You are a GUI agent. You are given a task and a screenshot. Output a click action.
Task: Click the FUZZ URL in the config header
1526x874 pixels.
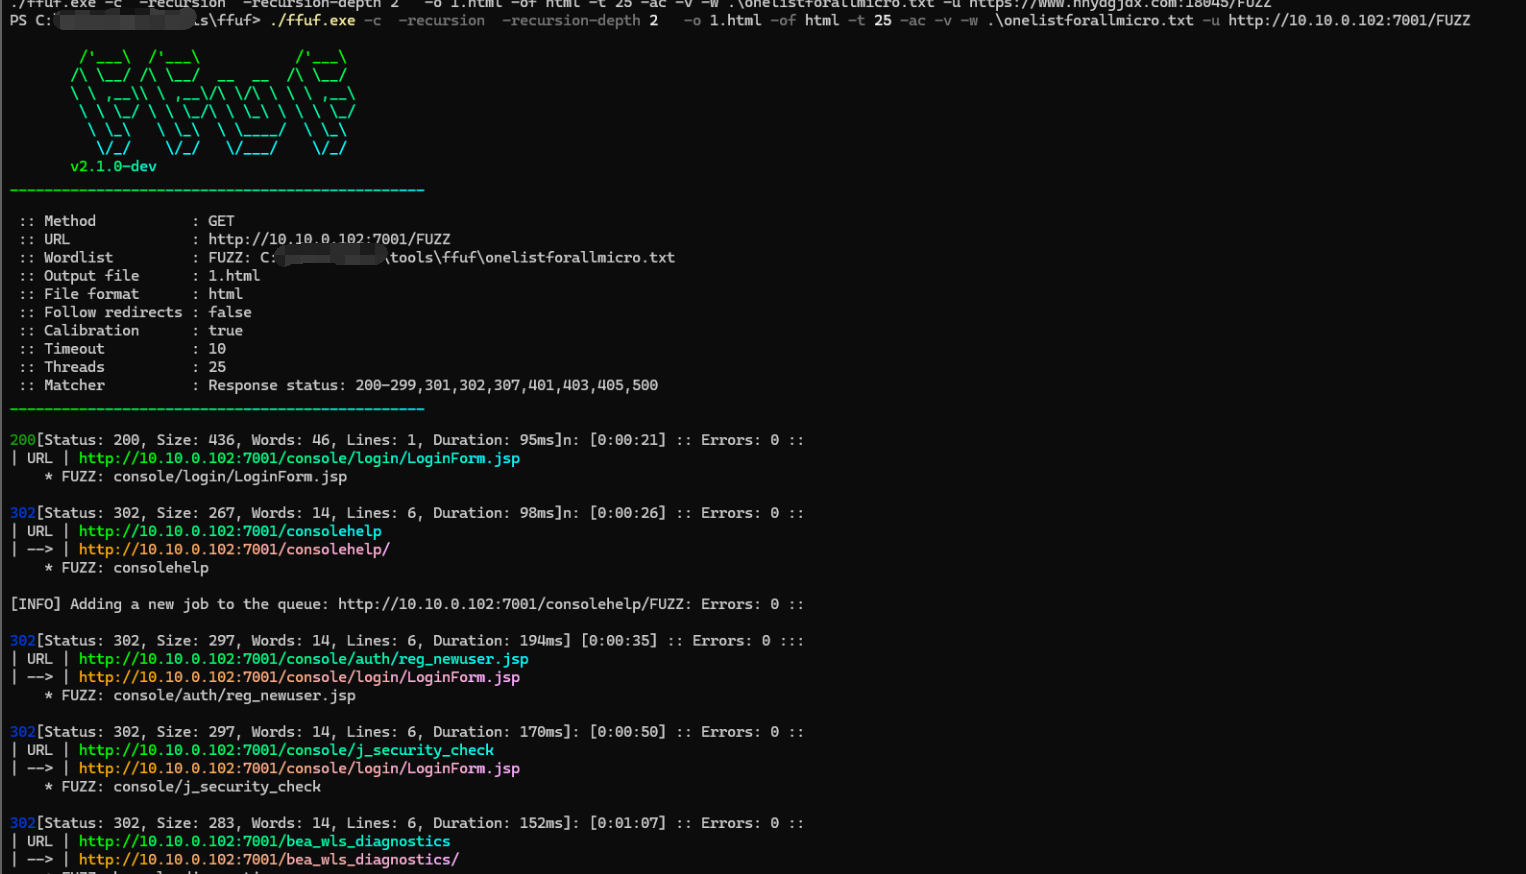coord(329,240)
